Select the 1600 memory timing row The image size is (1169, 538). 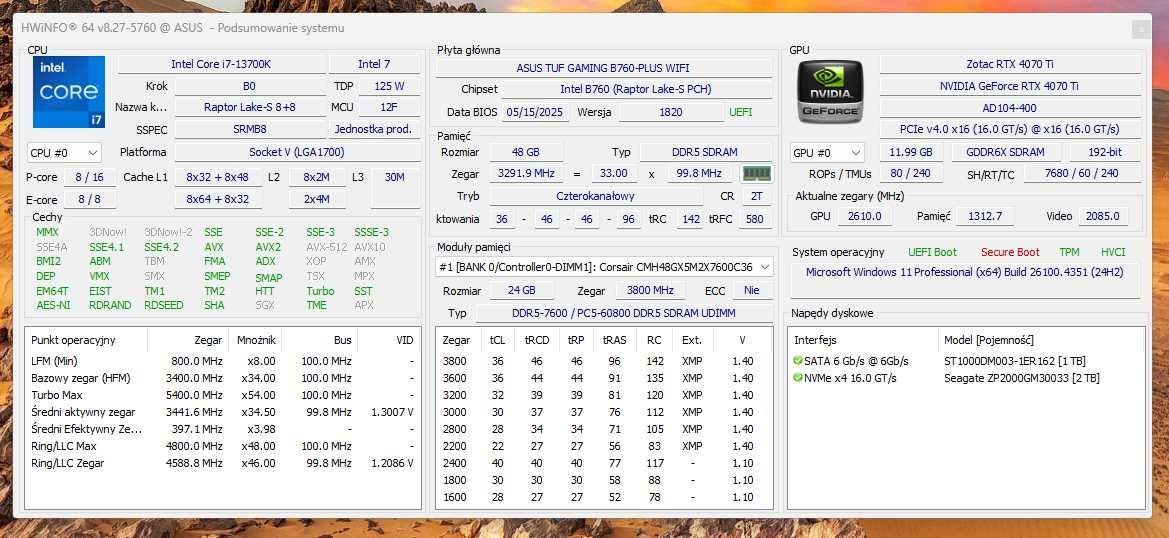click(x=604, y=498)
